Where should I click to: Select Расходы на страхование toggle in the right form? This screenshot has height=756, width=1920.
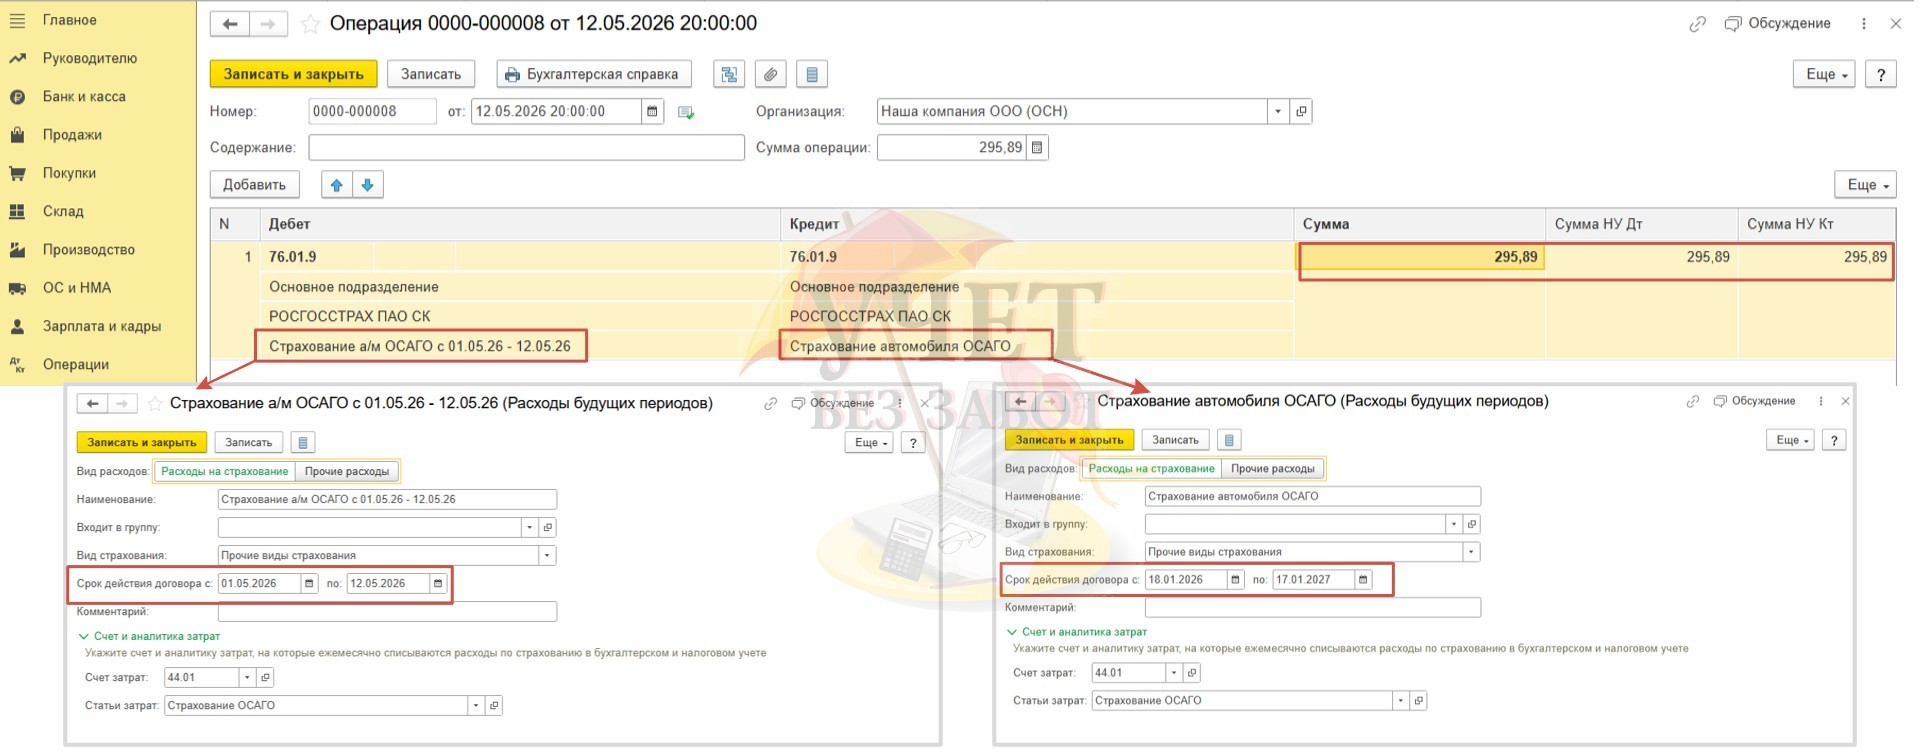(x=1151, y=468)
